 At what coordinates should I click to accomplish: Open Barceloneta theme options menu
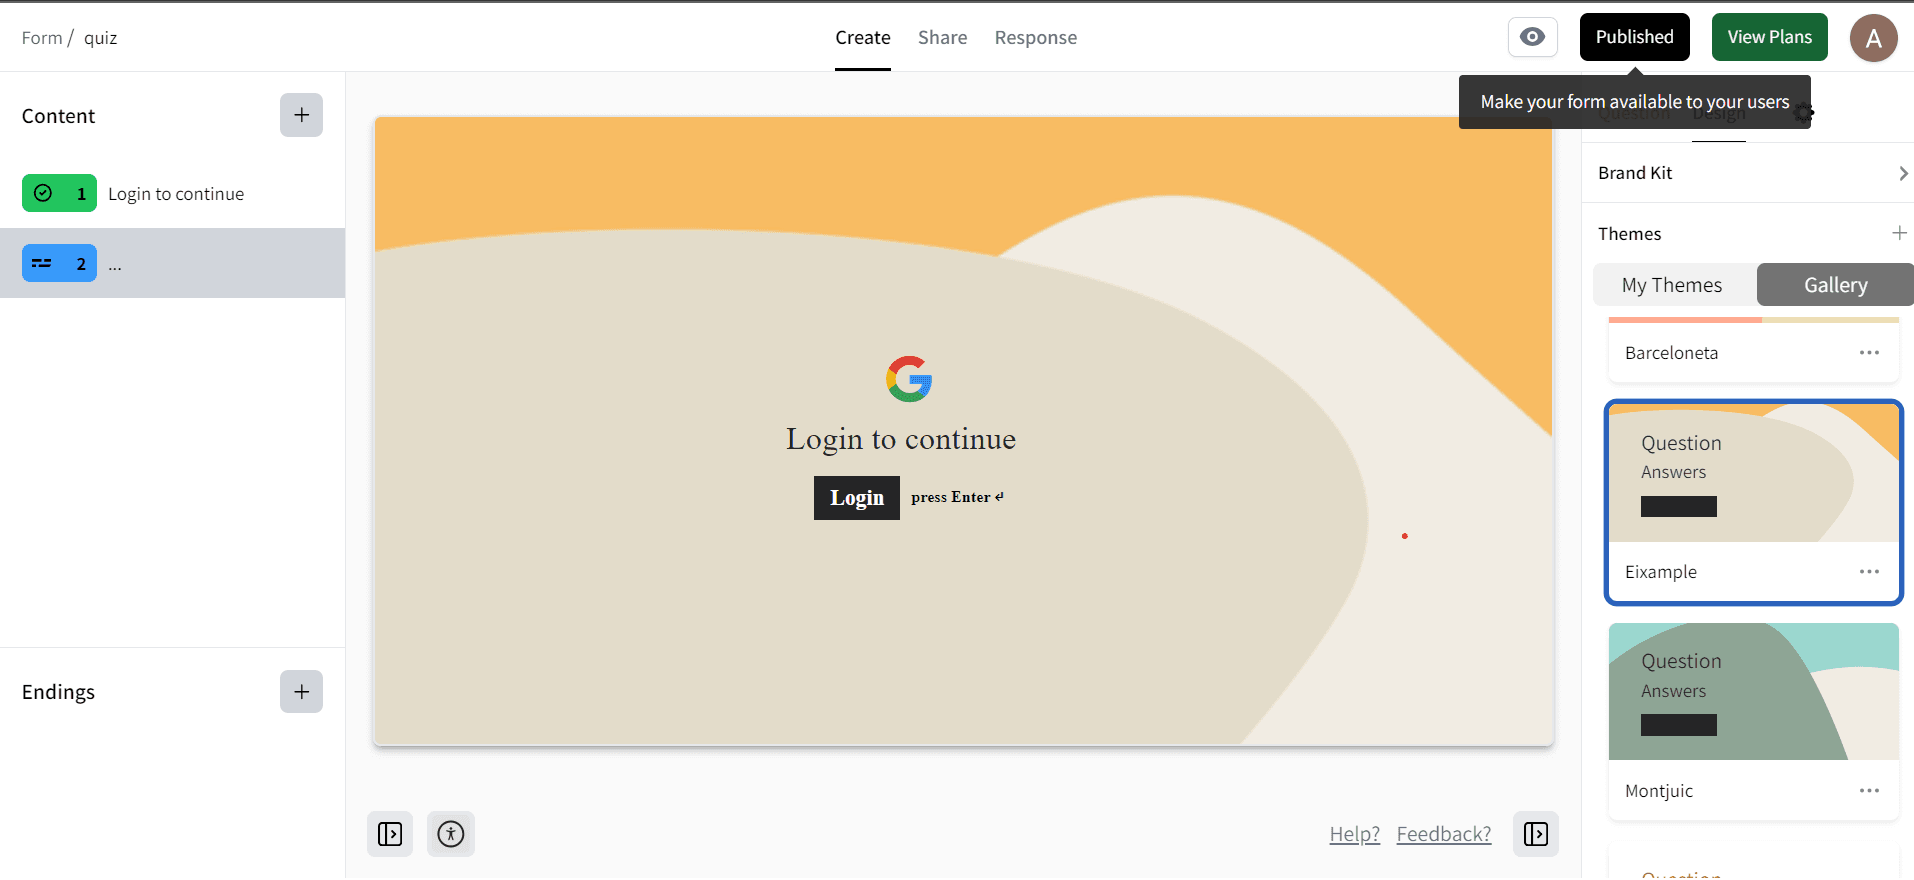coord(1869,353)
